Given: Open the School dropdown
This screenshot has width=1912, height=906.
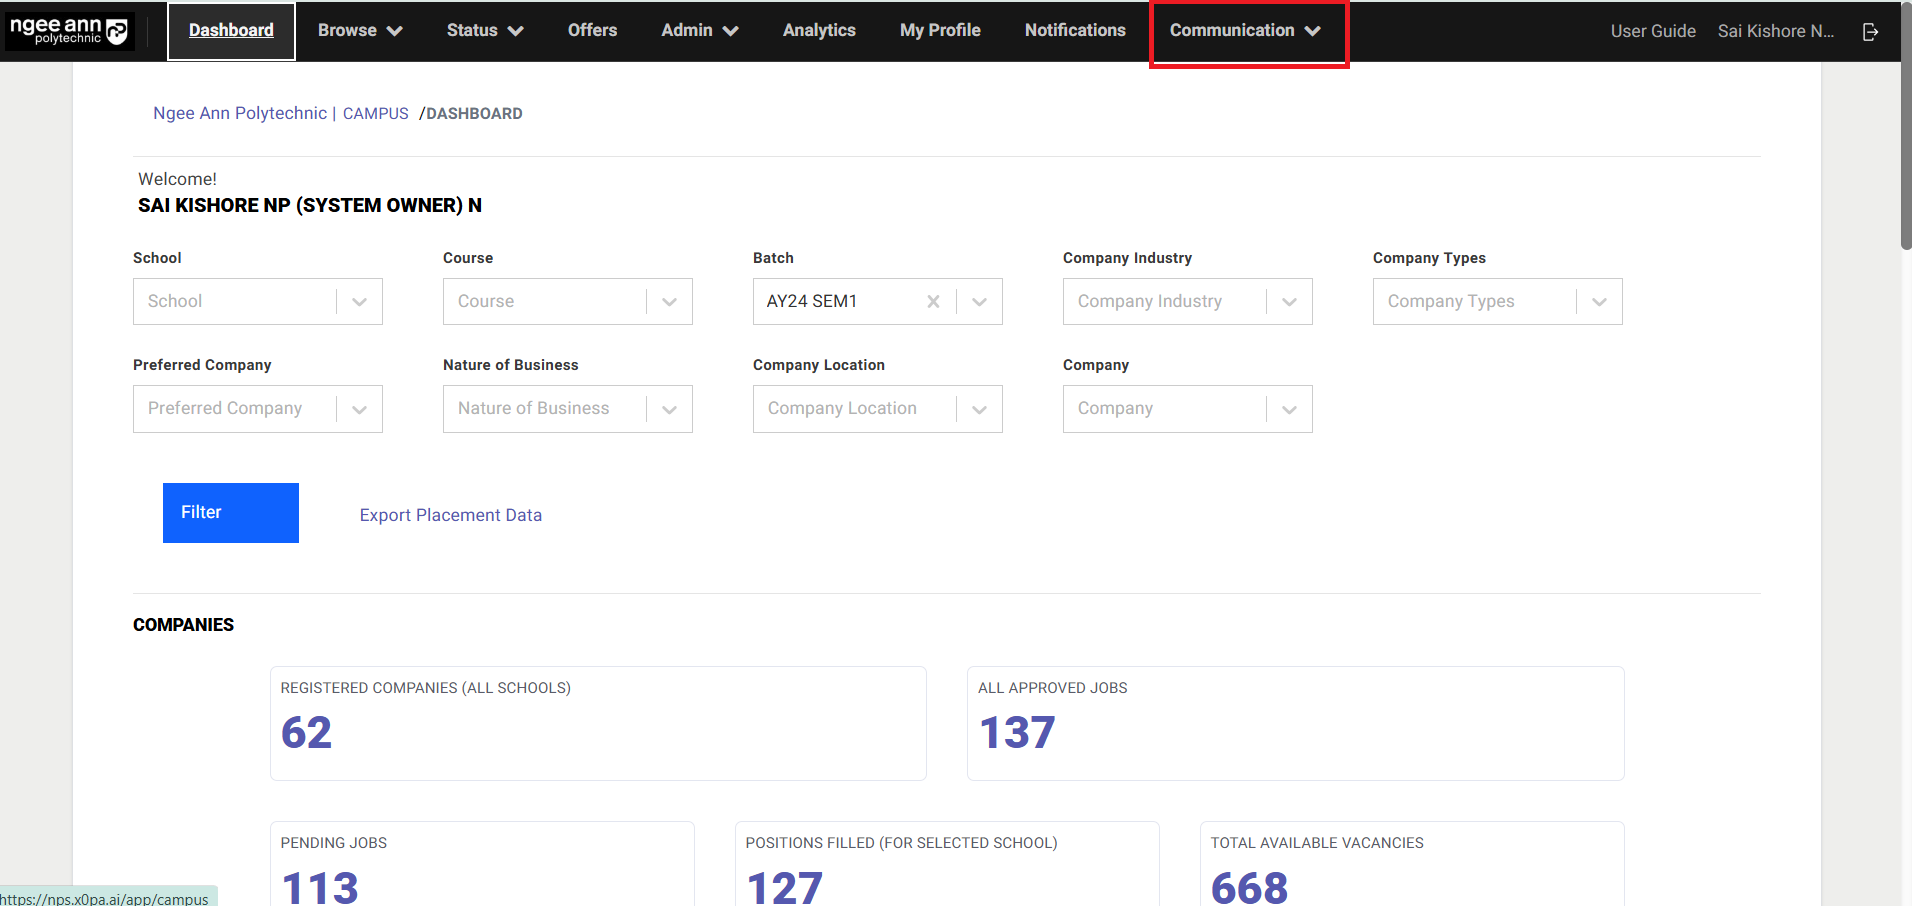Looking at the screenshot, I should pyautogui.click(x=359, y=302).
